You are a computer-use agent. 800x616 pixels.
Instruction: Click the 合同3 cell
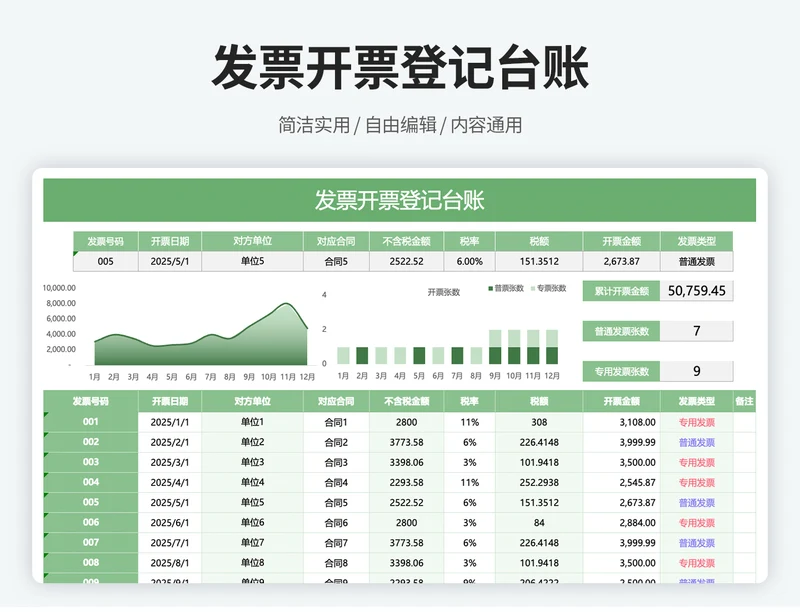pyautogui.click(x=336, y=462)
